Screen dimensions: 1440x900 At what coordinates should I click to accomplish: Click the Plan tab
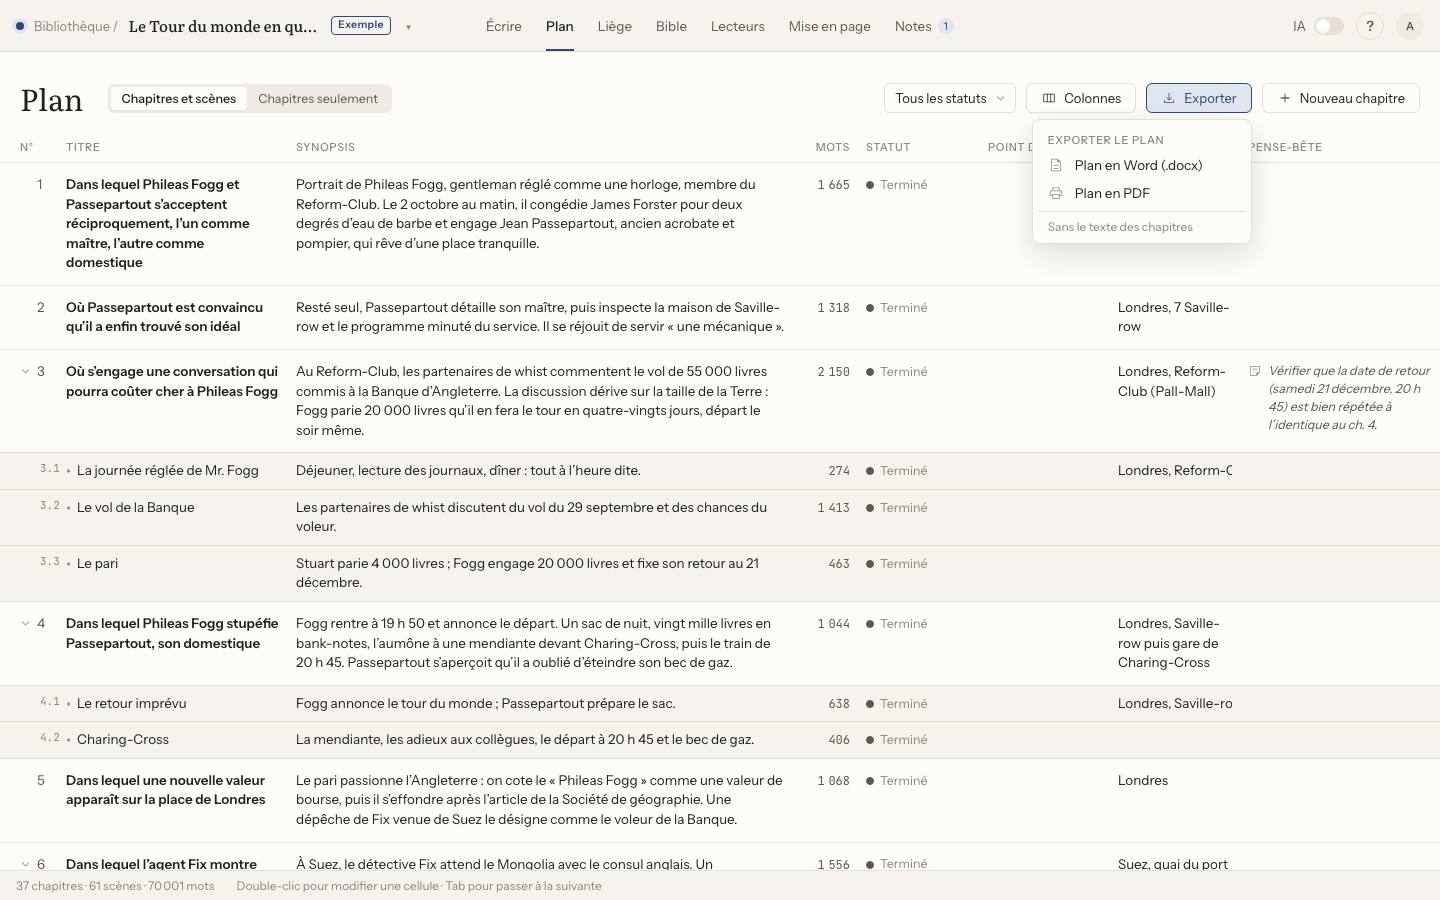click(560, 26)
